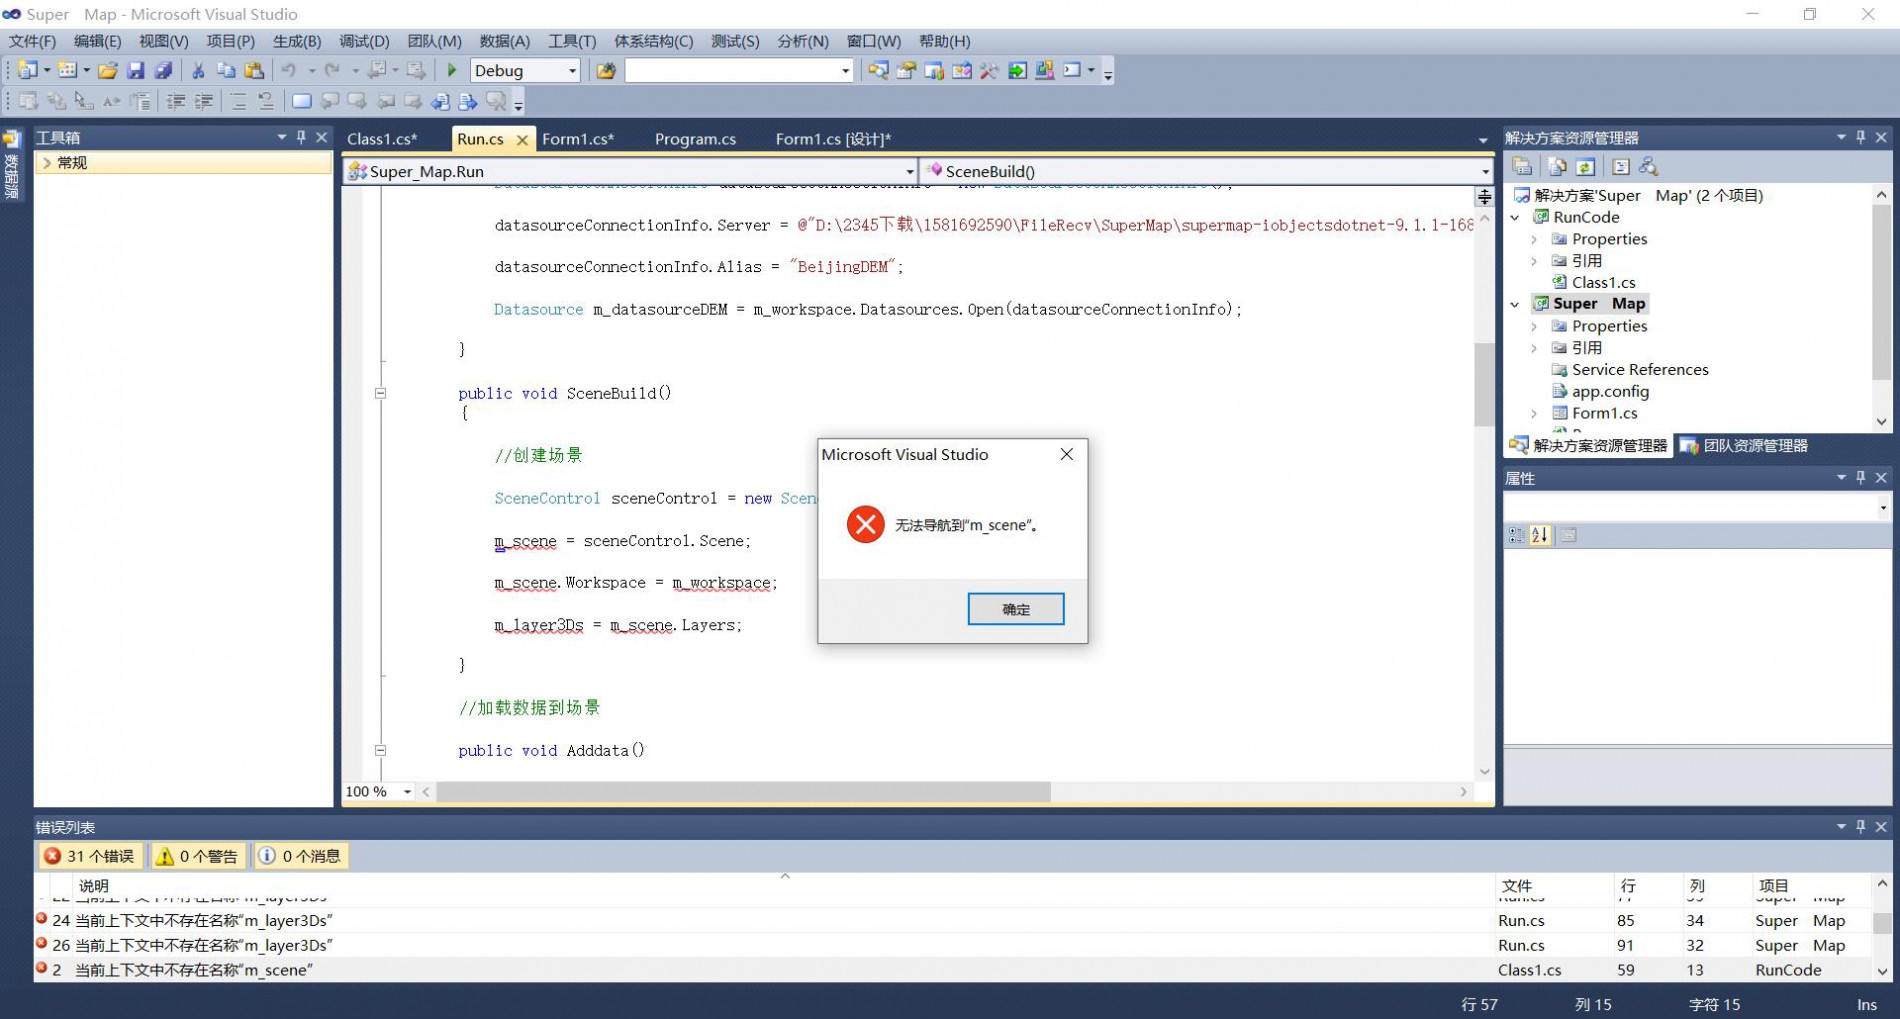This screenshot has height=1019, width=1900.
Task: Expand Form1.cs in Solution Explorer
Action: [x=1534, y=413]
